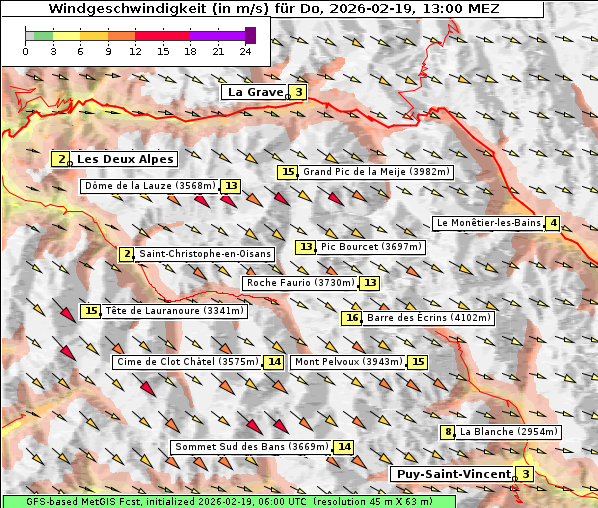Select Roche Faurio (3730m) label

coord(301,283)
